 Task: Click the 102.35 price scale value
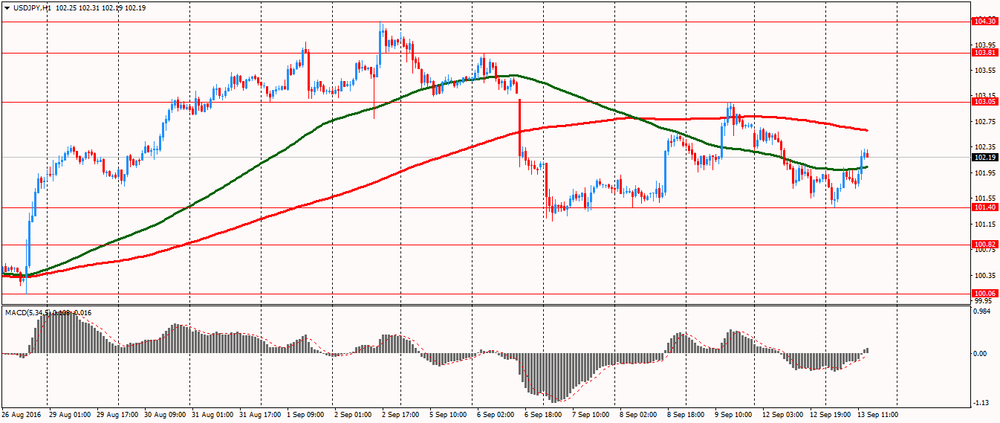tap(984, 147)
